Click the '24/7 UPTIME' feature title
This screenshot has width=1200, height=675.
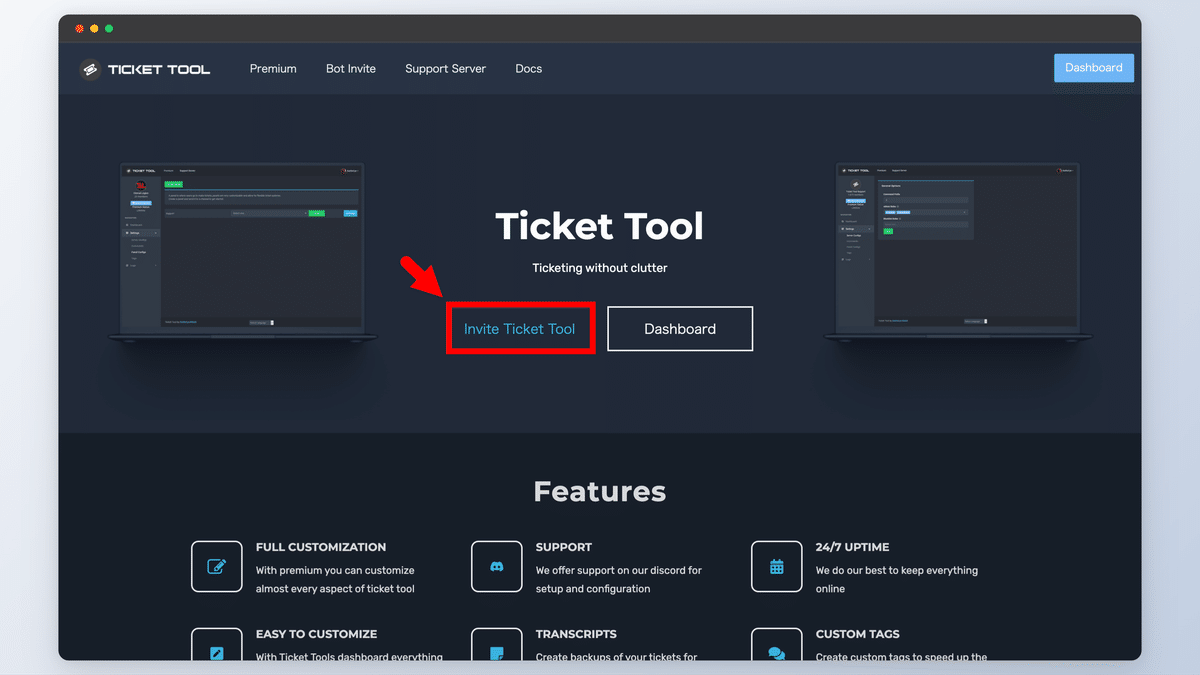point(853,547)
